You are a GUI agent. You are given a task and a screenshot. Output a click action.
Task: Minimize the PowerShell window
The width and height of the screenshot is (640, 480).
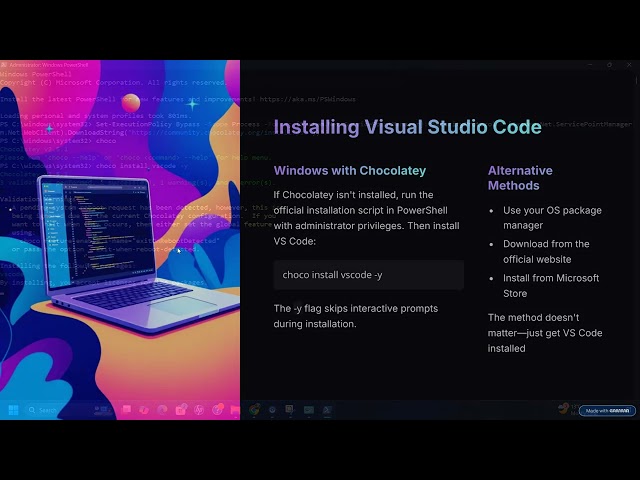point(590,64)
